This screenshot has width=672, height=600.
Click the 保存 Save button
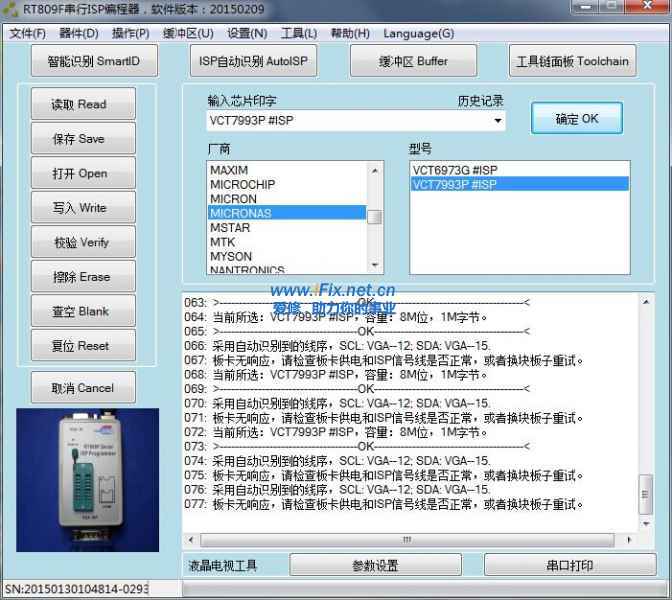tap(83, 138)
